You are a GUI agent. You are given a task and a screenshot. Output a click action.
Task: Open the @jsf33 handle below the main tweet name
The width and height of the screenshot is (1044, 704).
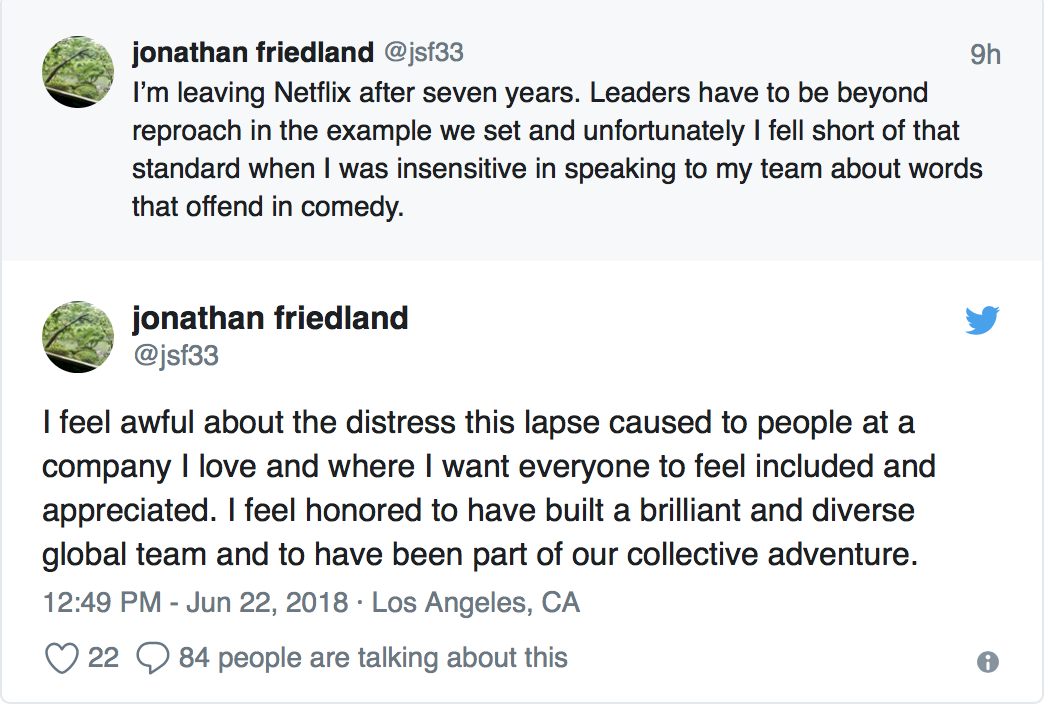click(x=175, y=354)
